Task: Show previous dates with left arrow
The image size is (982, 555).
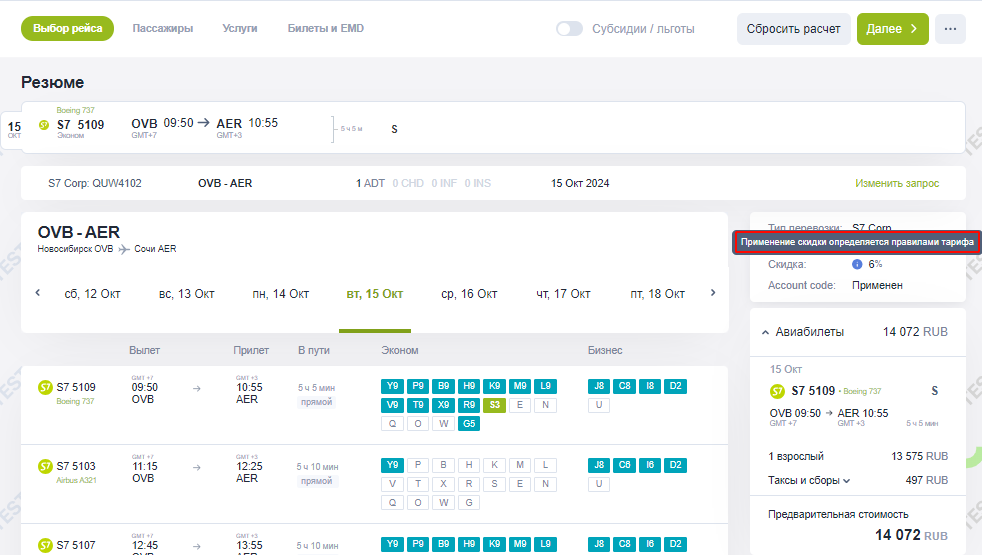Action: [x=38, y=293]
